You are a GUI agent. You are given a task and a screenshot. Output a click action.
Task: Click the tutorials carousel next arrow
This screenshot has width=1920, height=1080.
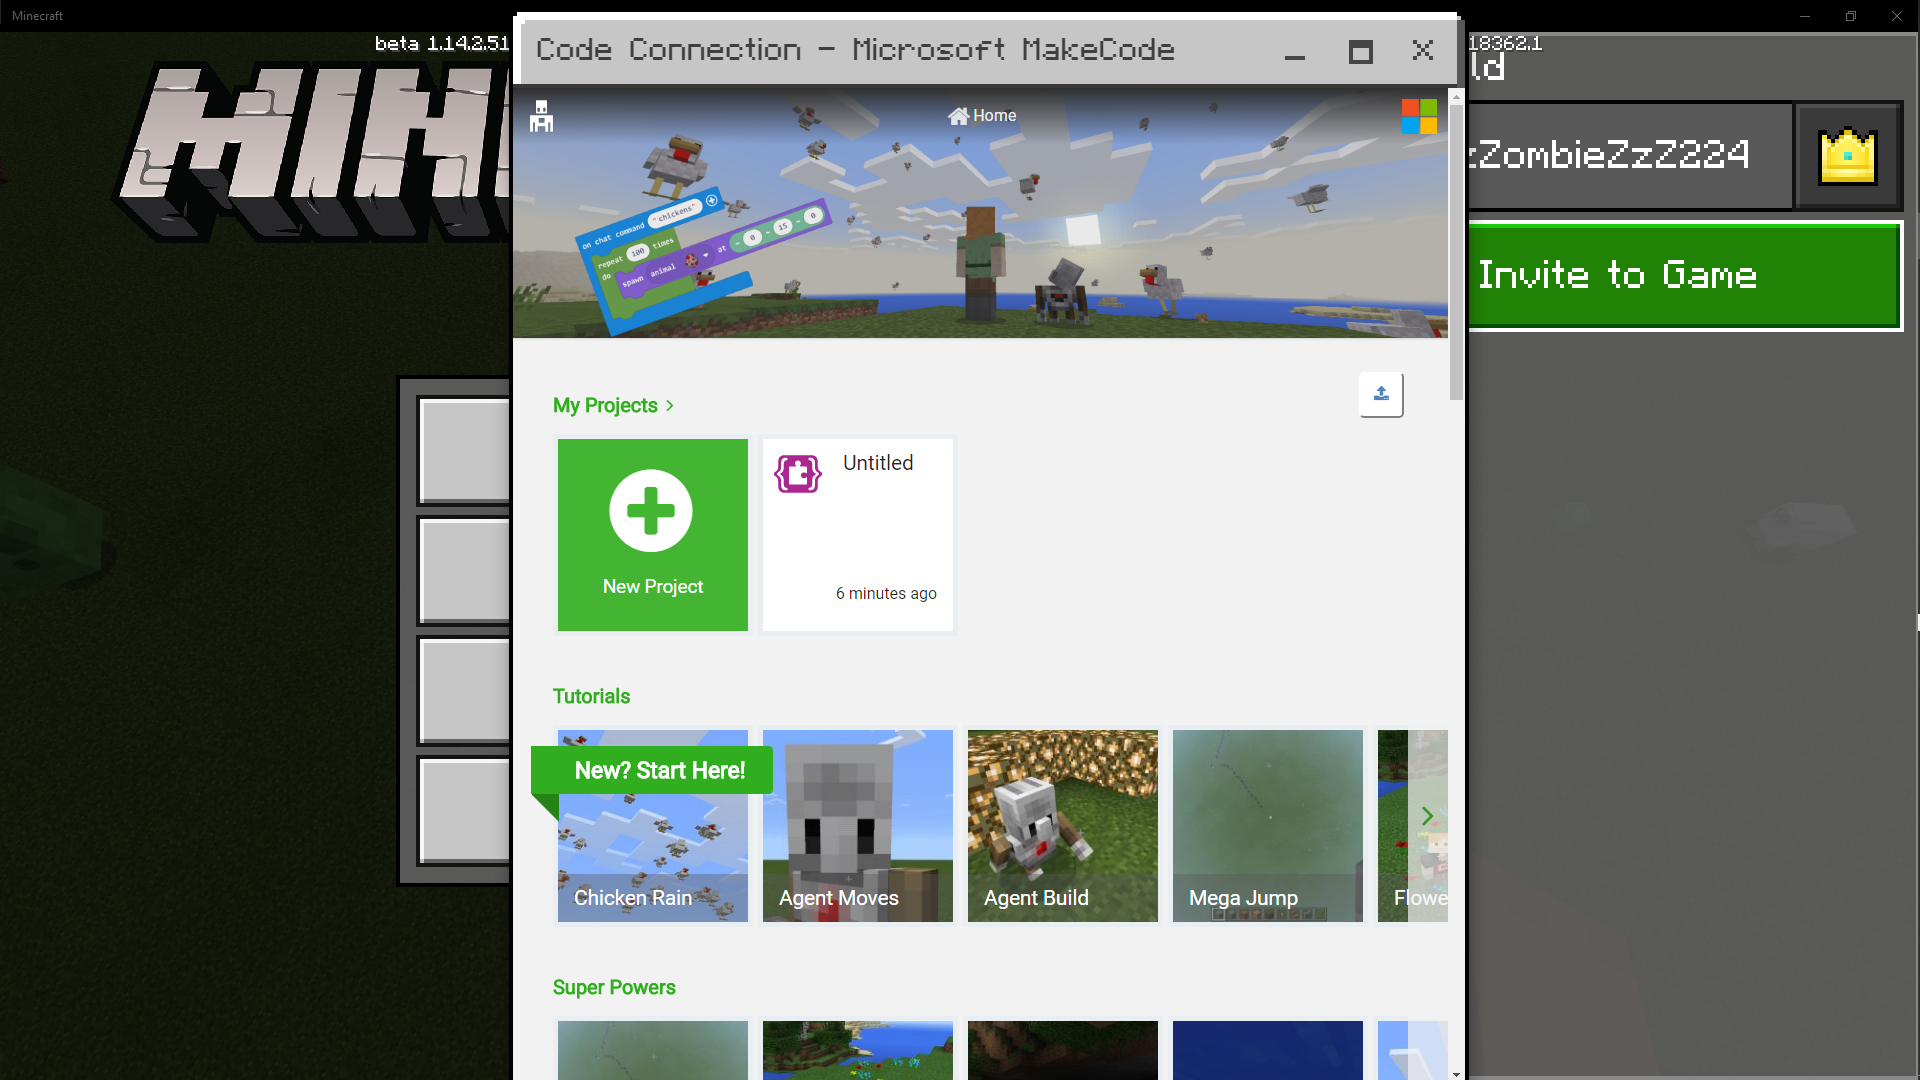[x=1427, y=816]
